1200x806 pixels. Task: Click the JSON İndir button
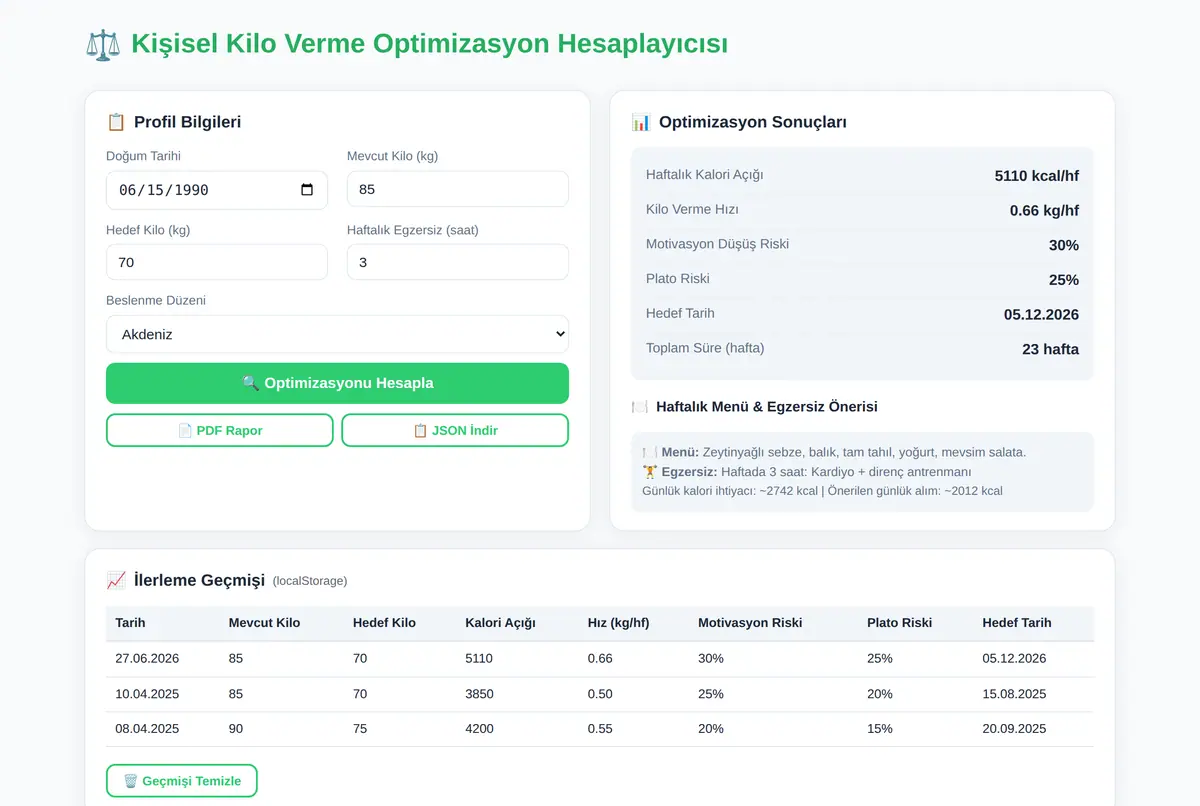[455, 430]
